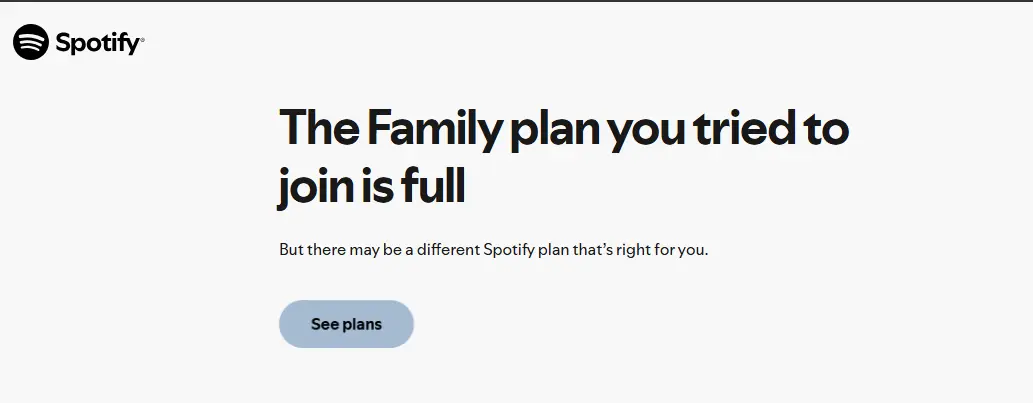Image resolution: width=1033 pixels, height=403 pixels.
Task: Select the word "tried" in the headline
Action: point(746,126)
